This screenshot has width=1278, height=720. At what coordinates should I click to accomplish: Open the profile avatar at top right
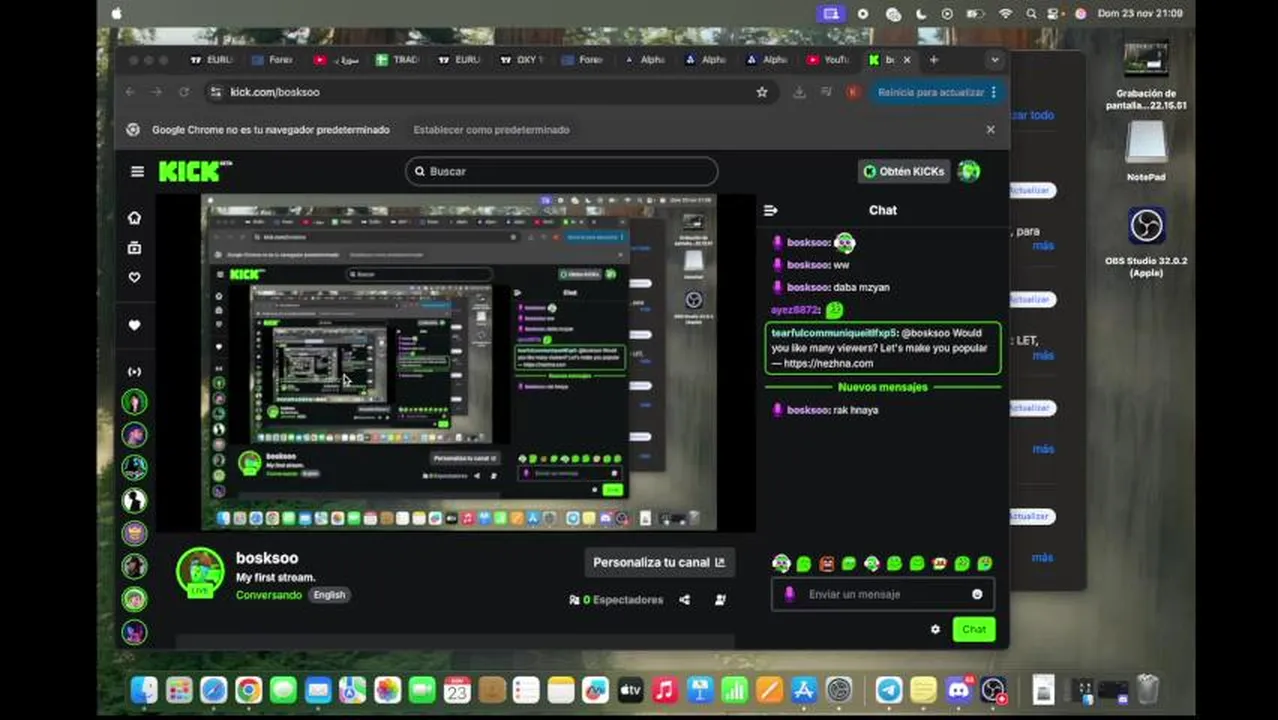click(x=968, y=171)
